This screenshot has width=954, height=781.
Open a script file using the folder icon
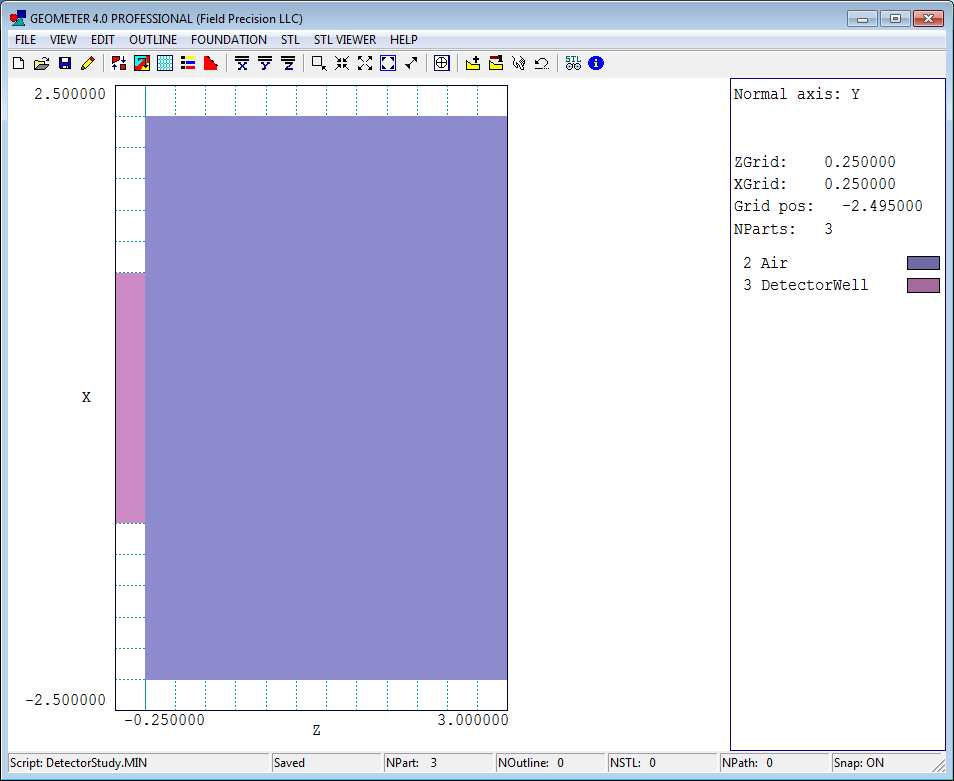point(41,63)
